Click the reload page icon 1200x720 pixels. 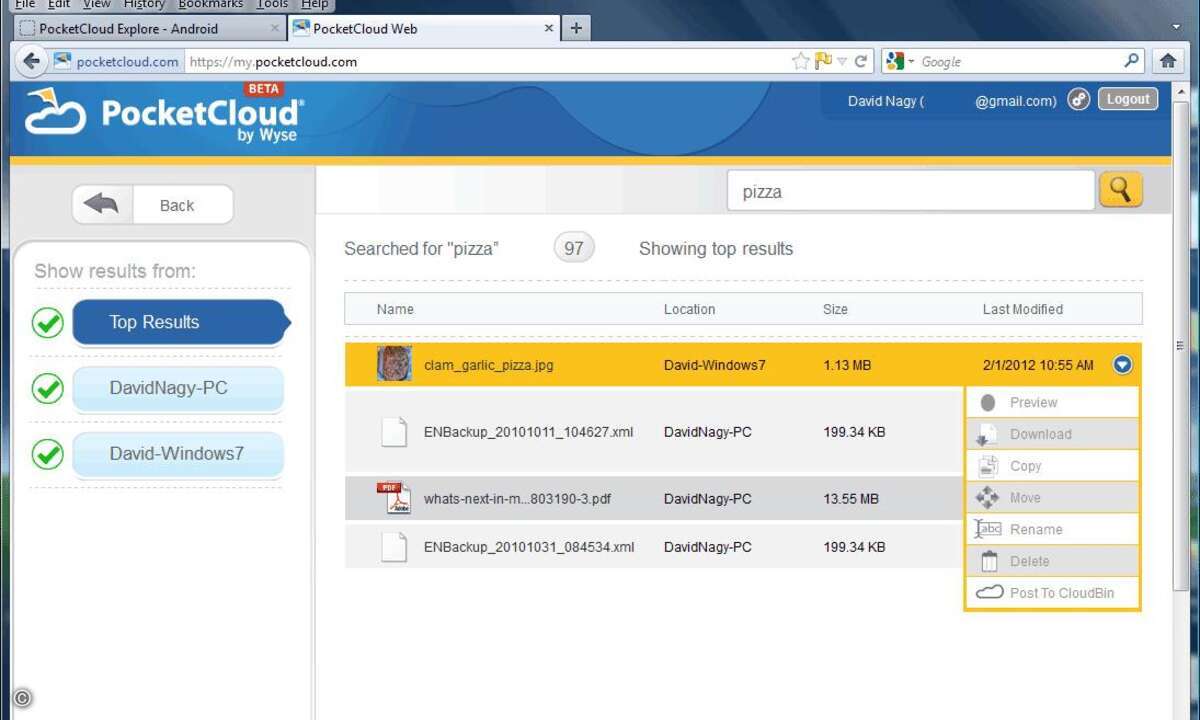pos(861,61)
